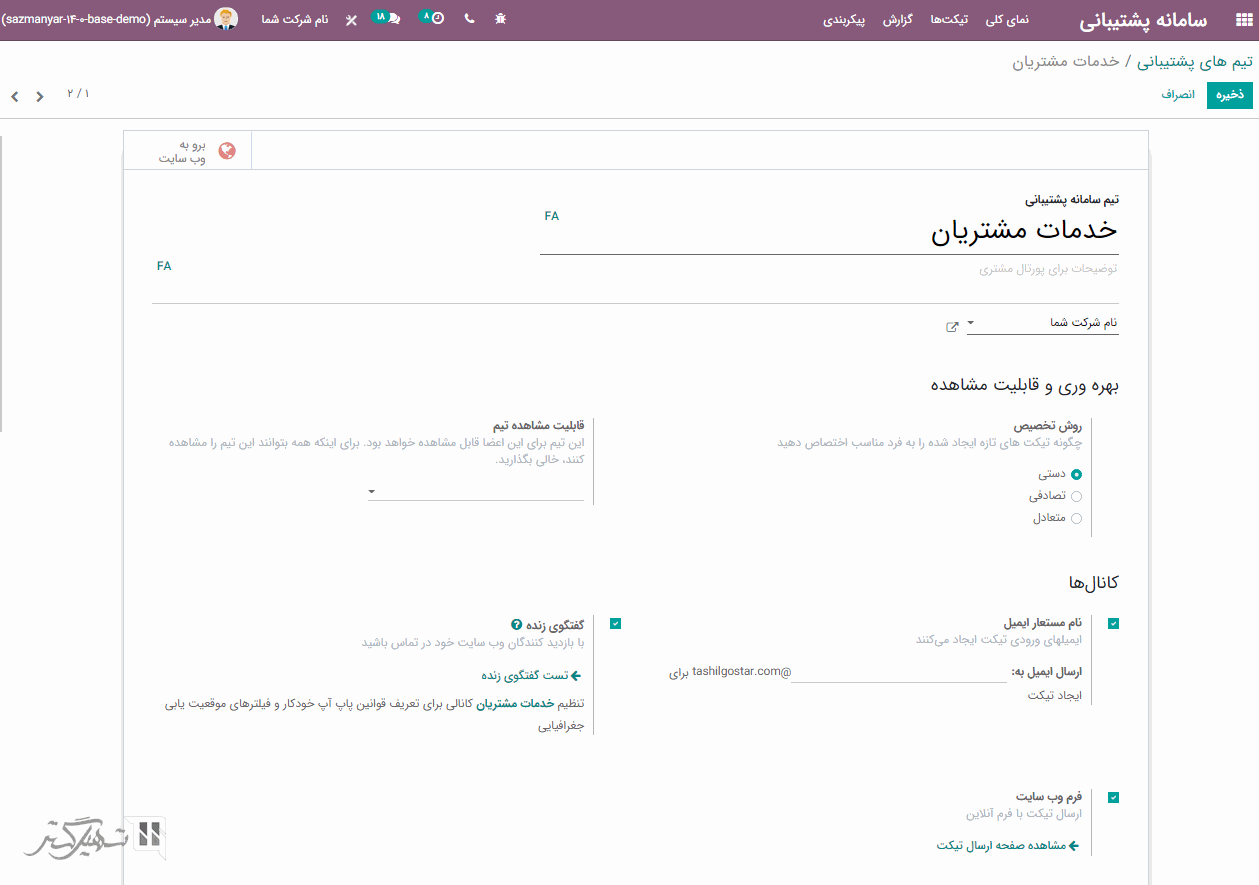
Task: Select the متعادل assignment radio option
Action: pyautogui.click(x=1076, y=518)
